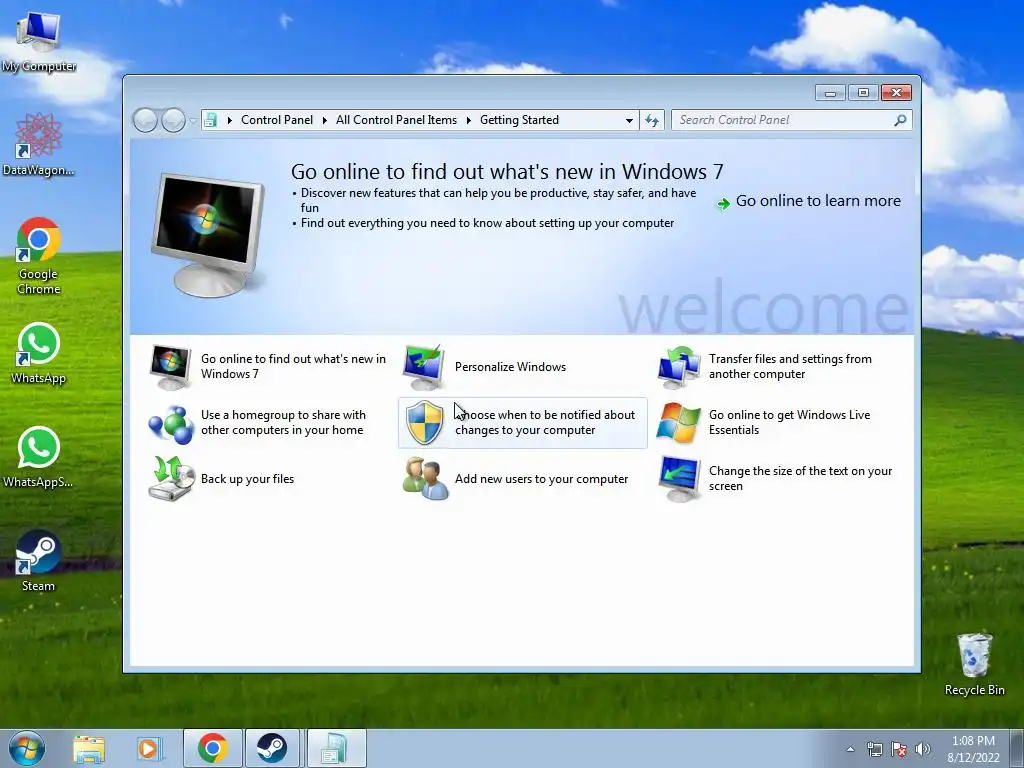Click the text size monitor icon
This screenshot has height=768, width=1024.
coord(679,479)
